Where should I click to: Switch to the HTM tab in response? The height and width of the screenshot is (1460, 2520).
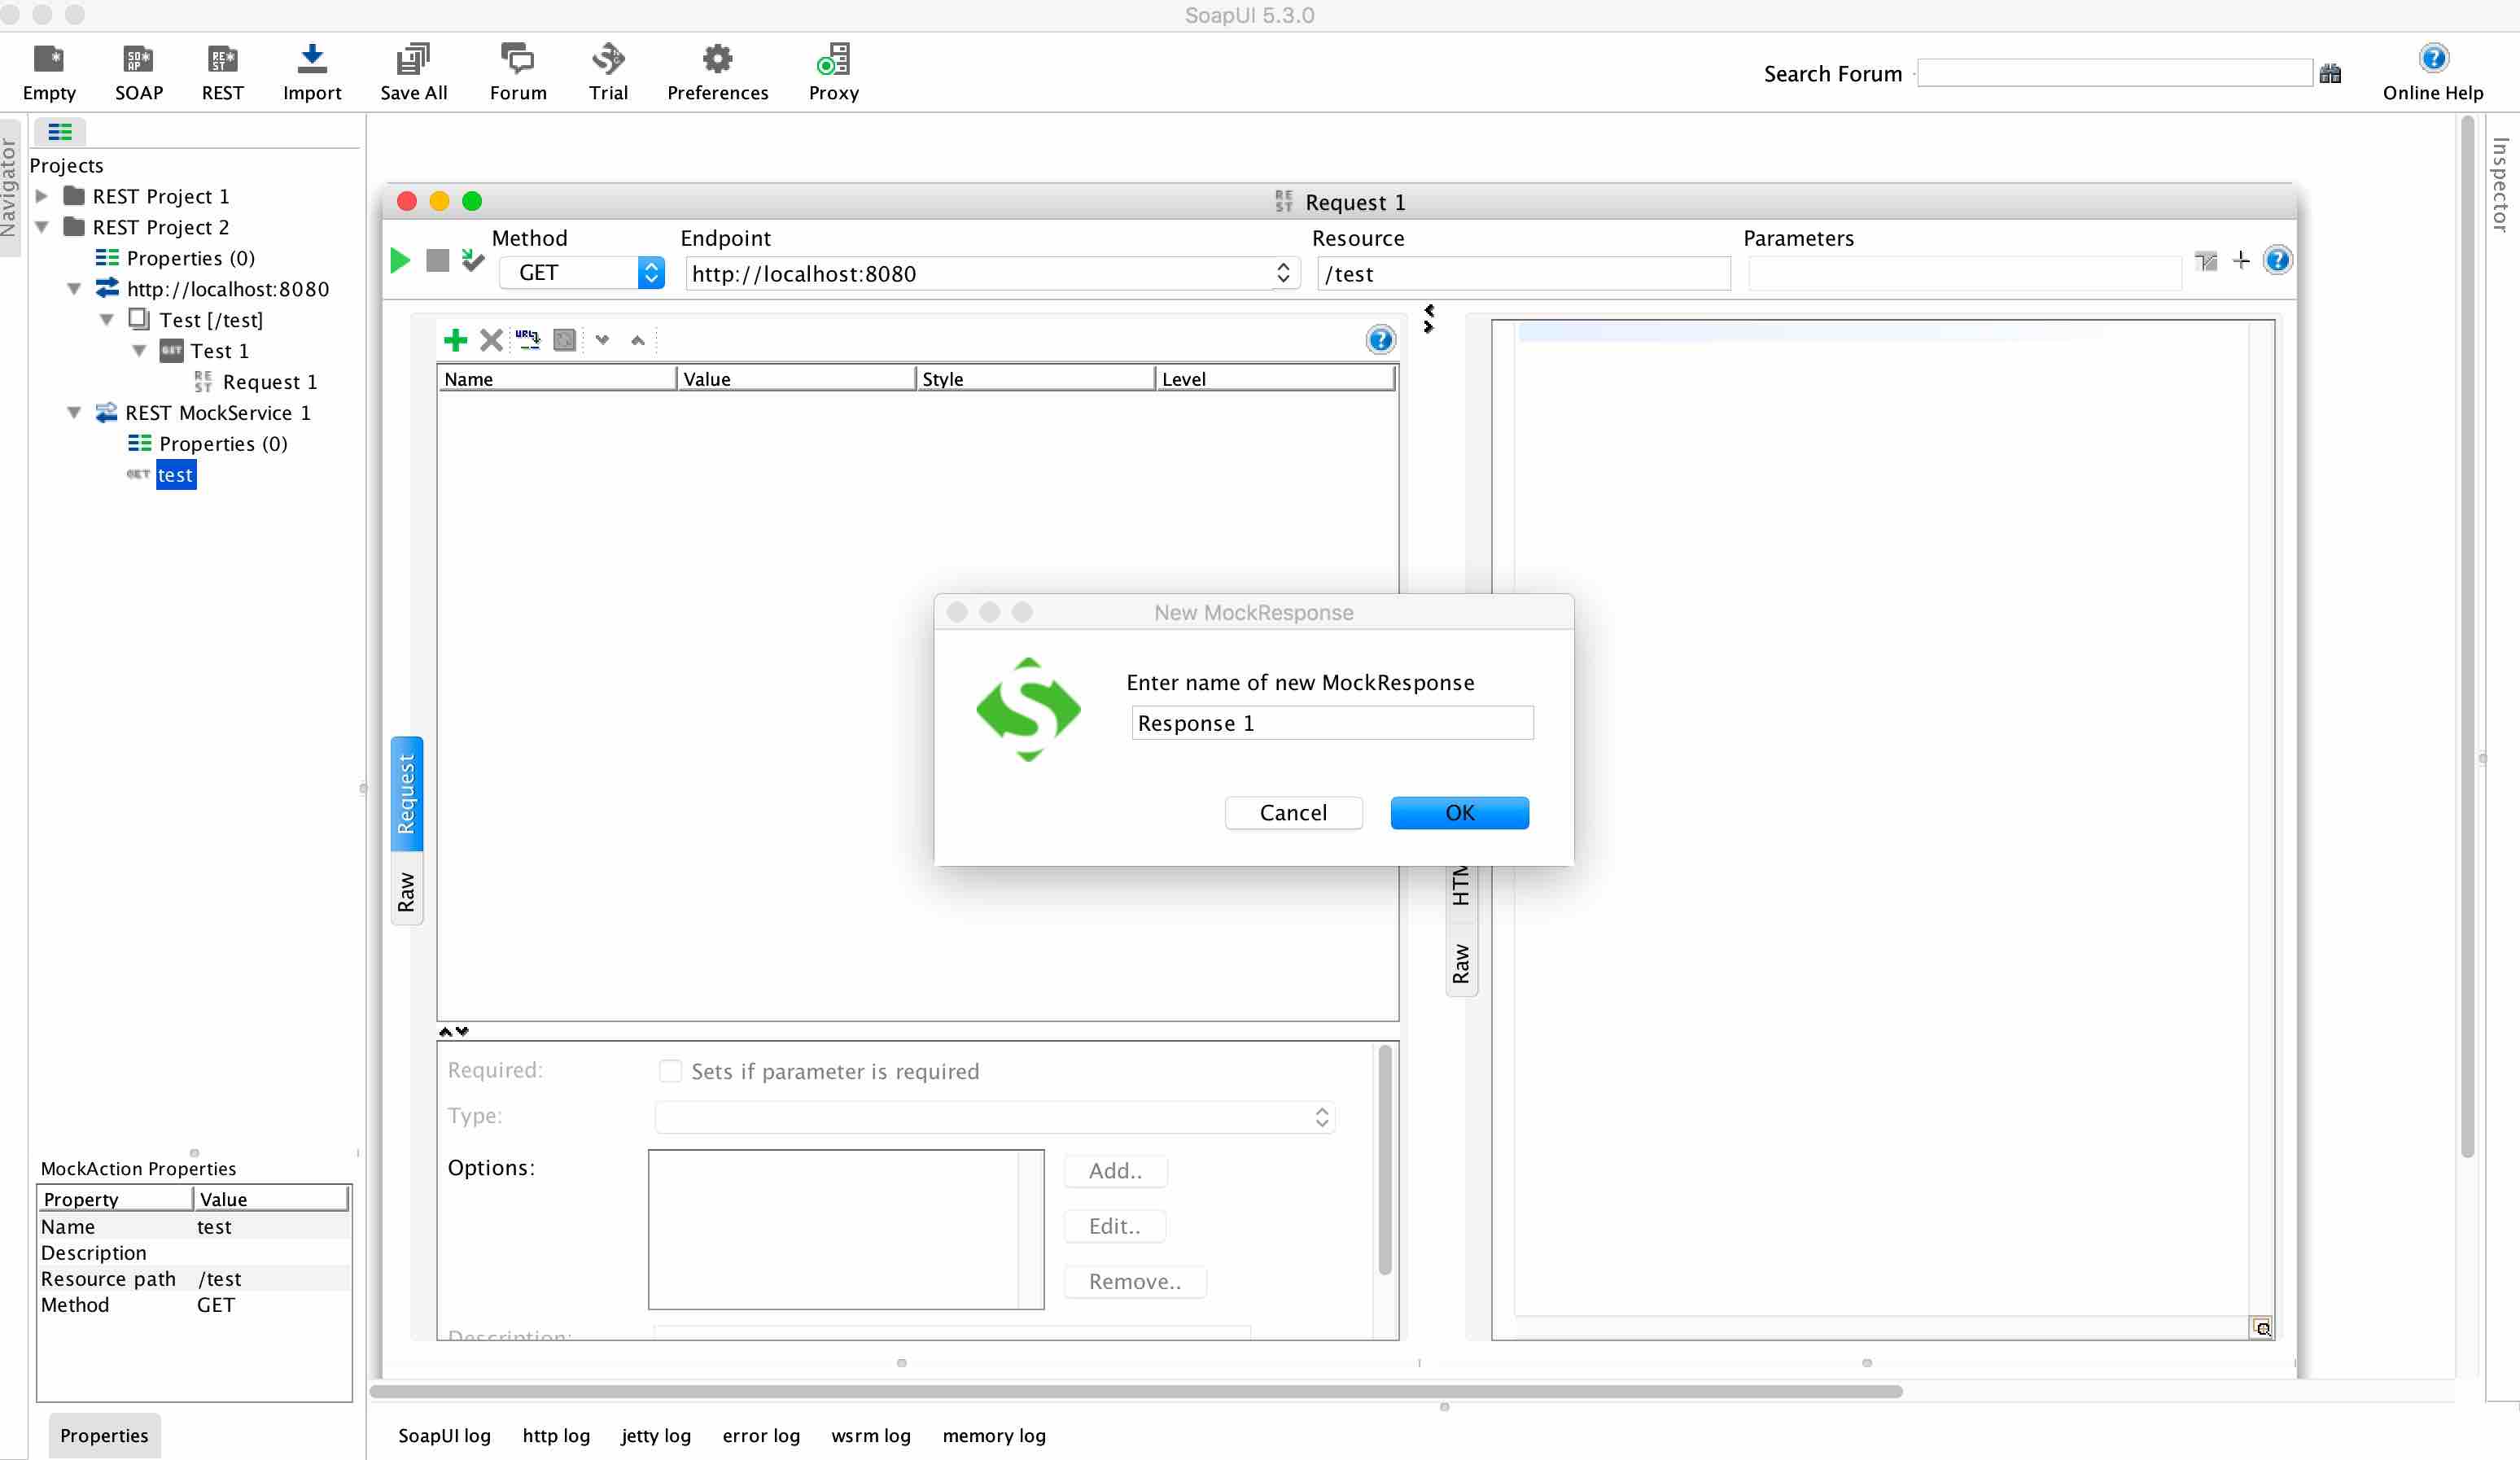pyautogui.click(x=1460, y=885)
